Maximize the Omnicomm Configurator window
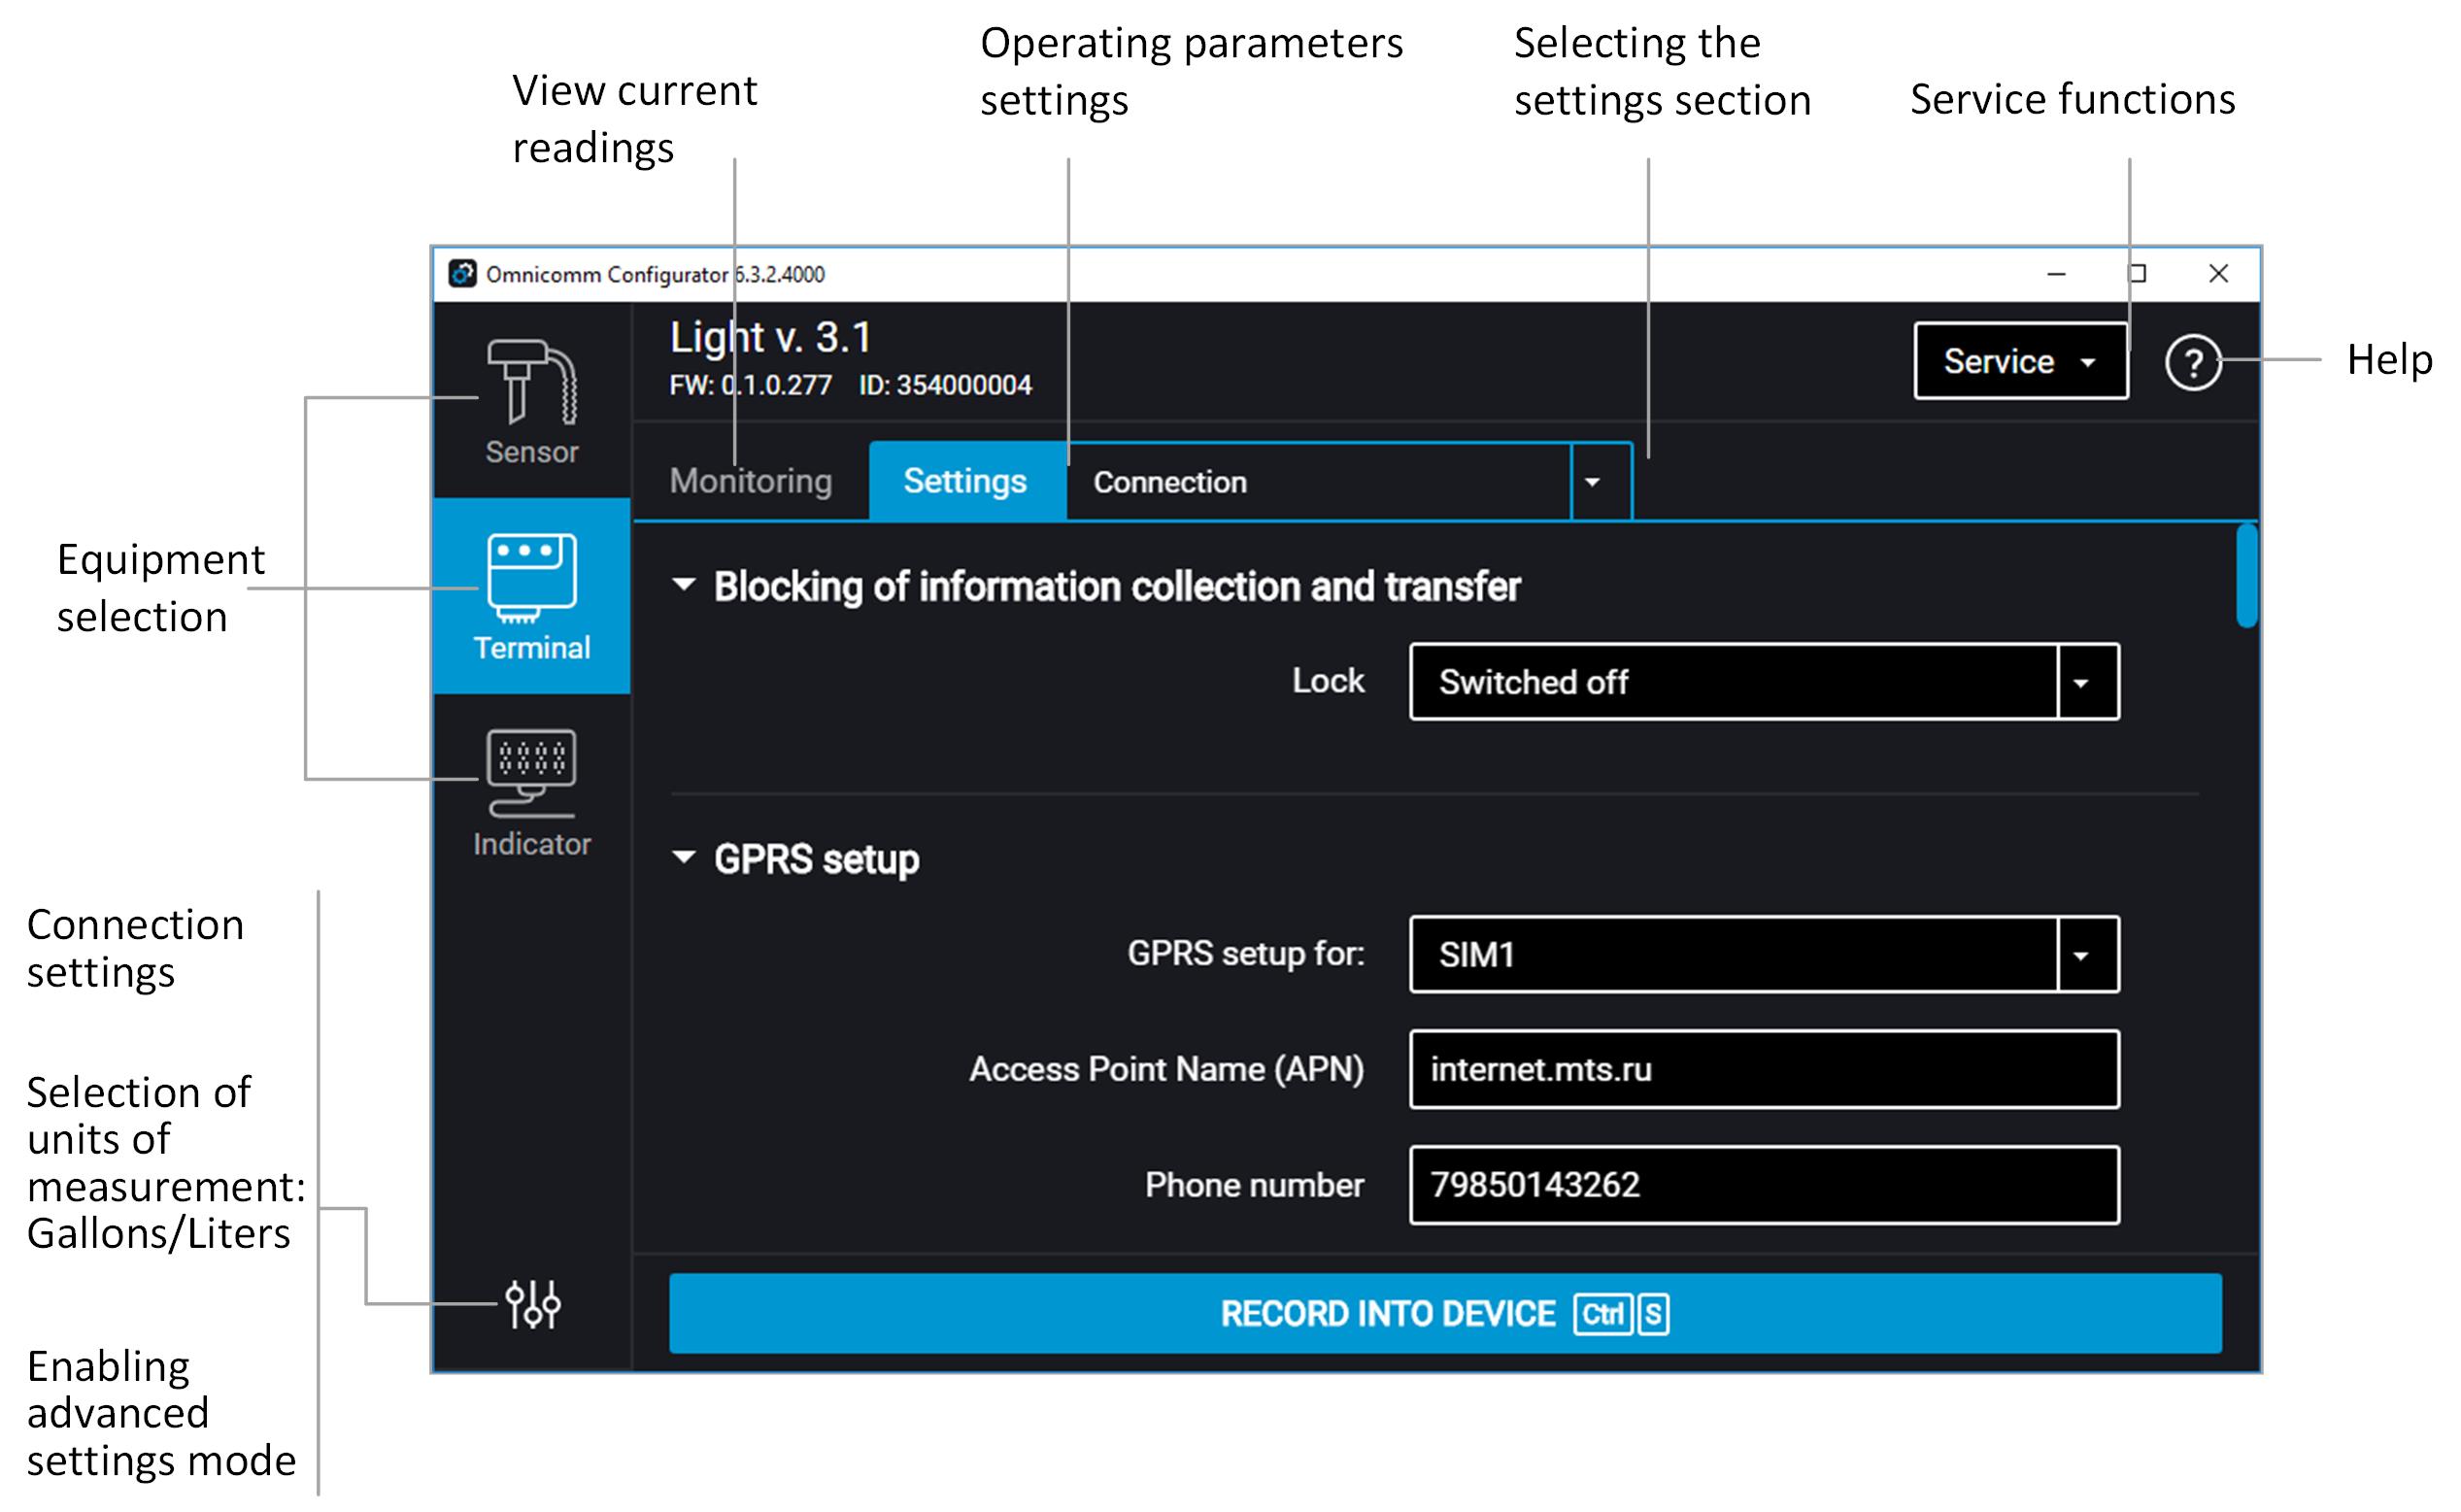 (2137, 274)
